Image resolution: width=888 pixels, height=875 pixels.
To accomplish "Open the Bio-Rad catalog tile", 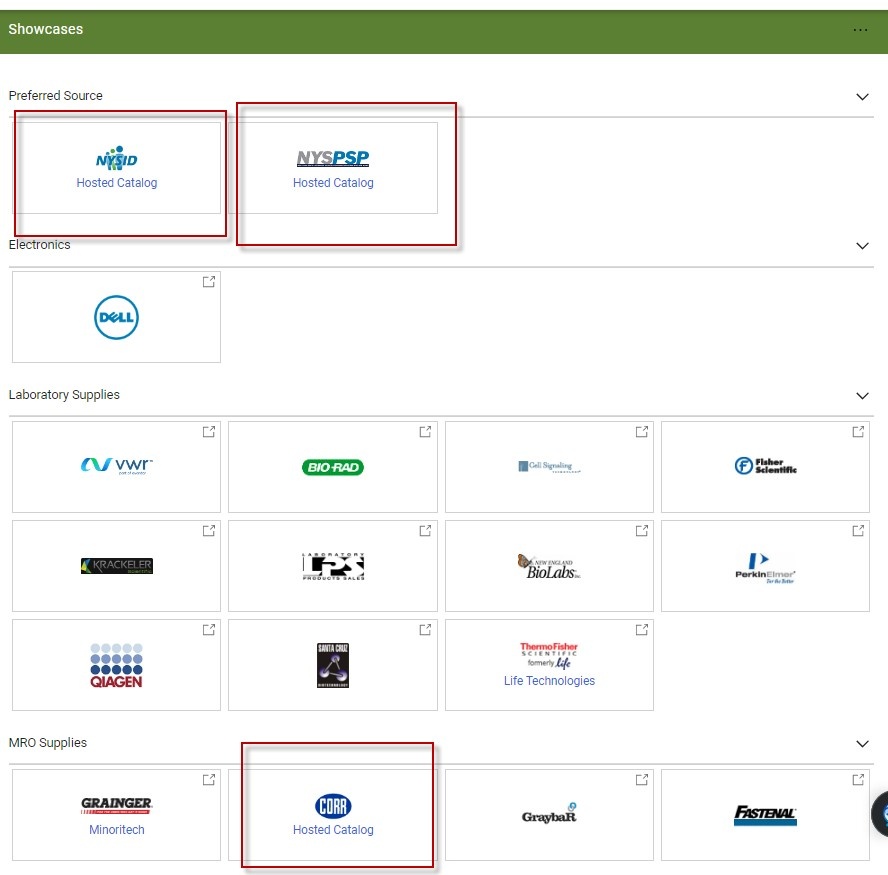I will pos(333,467).
